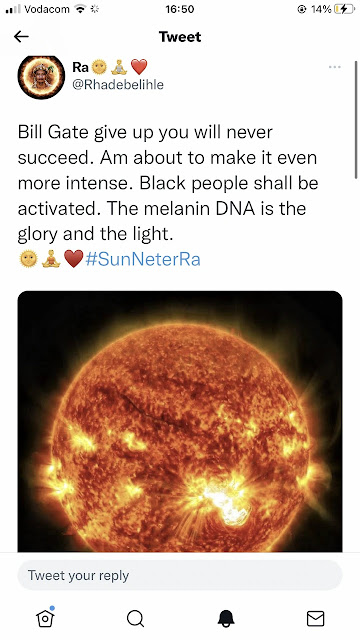Click the vertical scrollbar indicator
This screenshot has height=640, width=360.
coord(356,120)
